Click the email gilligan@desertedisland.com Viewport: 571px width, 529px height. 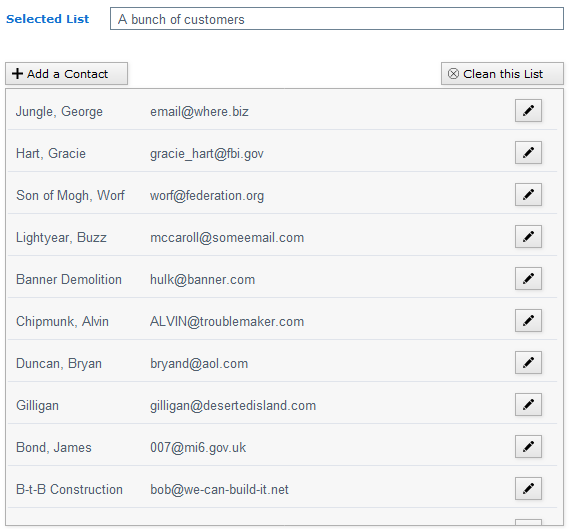[233, 406]
